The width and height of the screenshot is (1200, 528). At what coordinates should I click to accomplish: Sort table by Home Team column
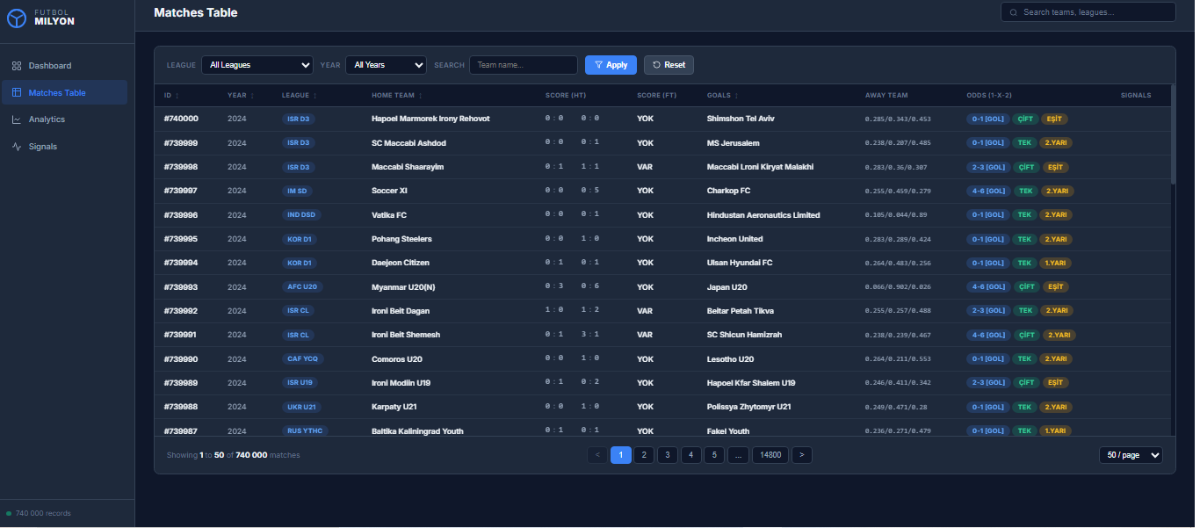tap(396, 96)
